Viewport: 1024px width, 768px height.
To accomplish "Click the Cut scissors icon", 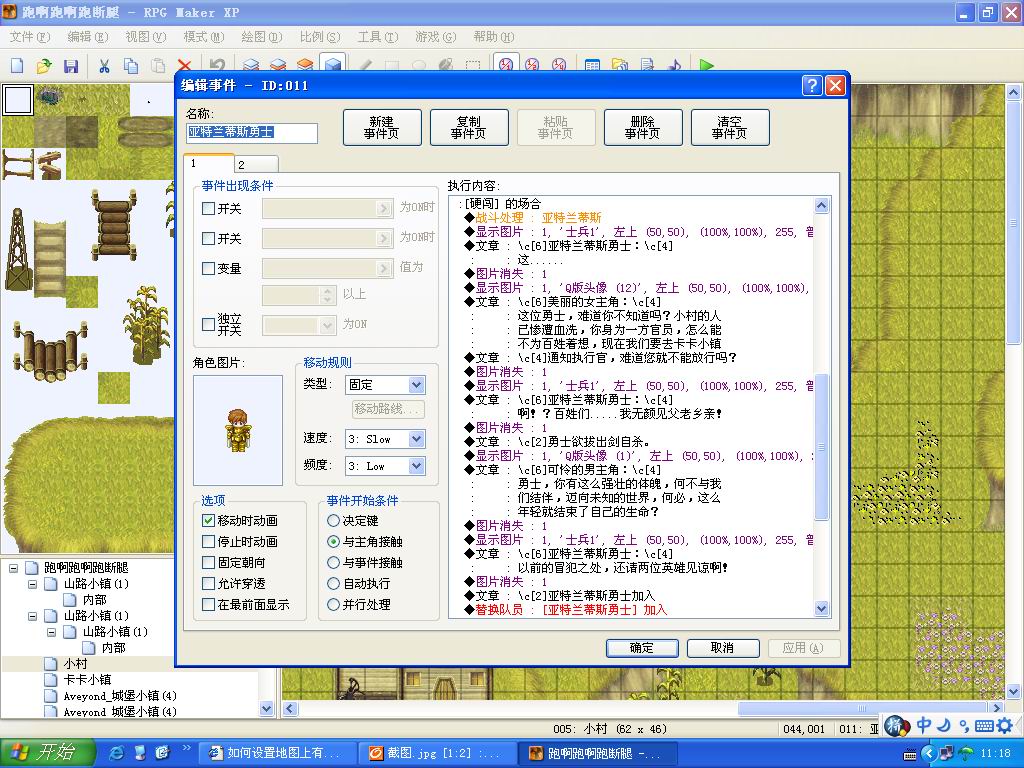I will pos(104,65).
